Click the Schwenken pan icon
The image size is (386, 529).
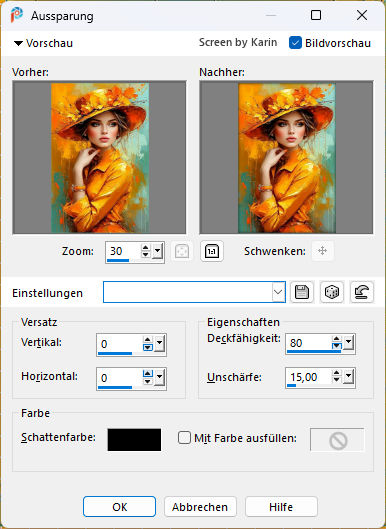323,251
